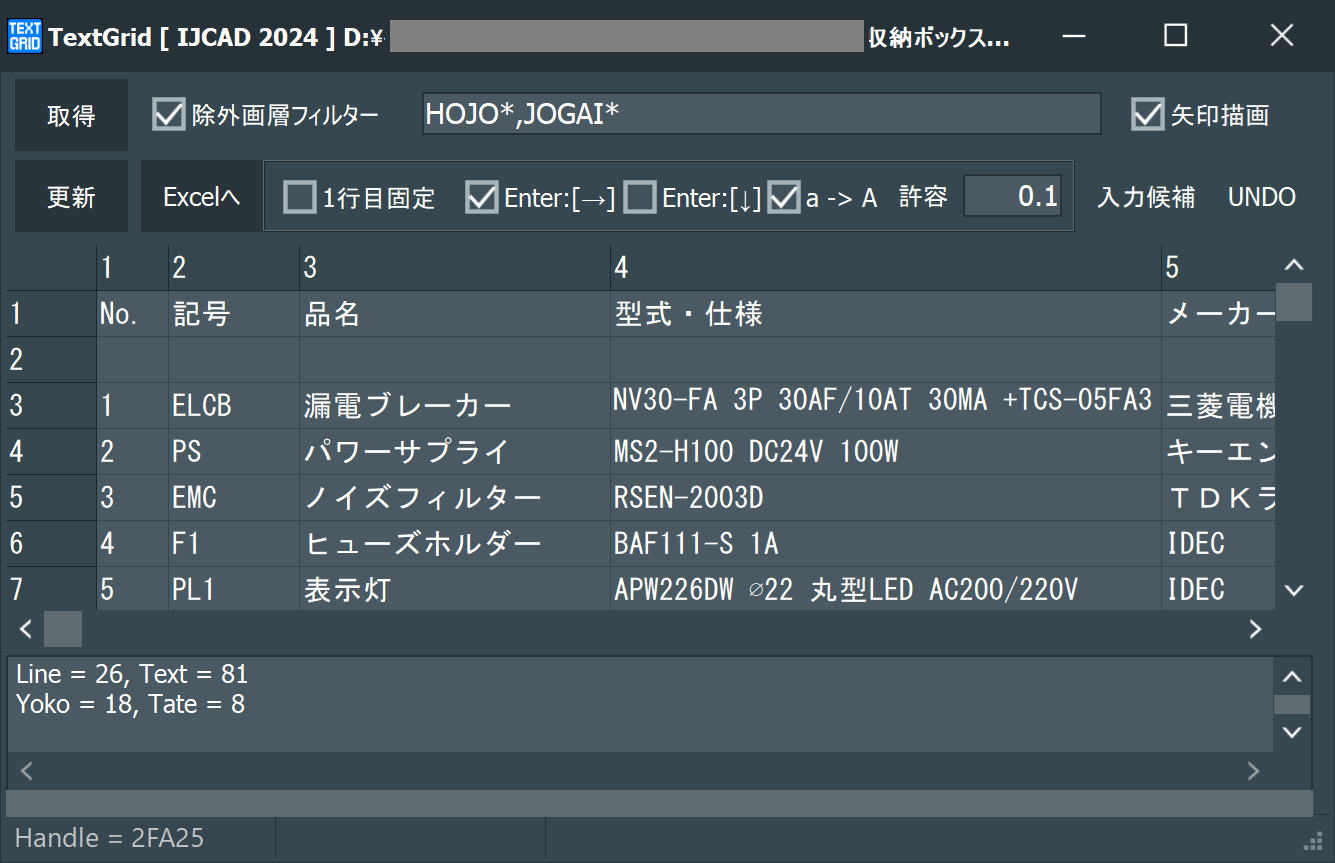This screenshot has height=863, width=1335.
Task: Open the 入力候補 input suggestions
Action: point(1146,197)
